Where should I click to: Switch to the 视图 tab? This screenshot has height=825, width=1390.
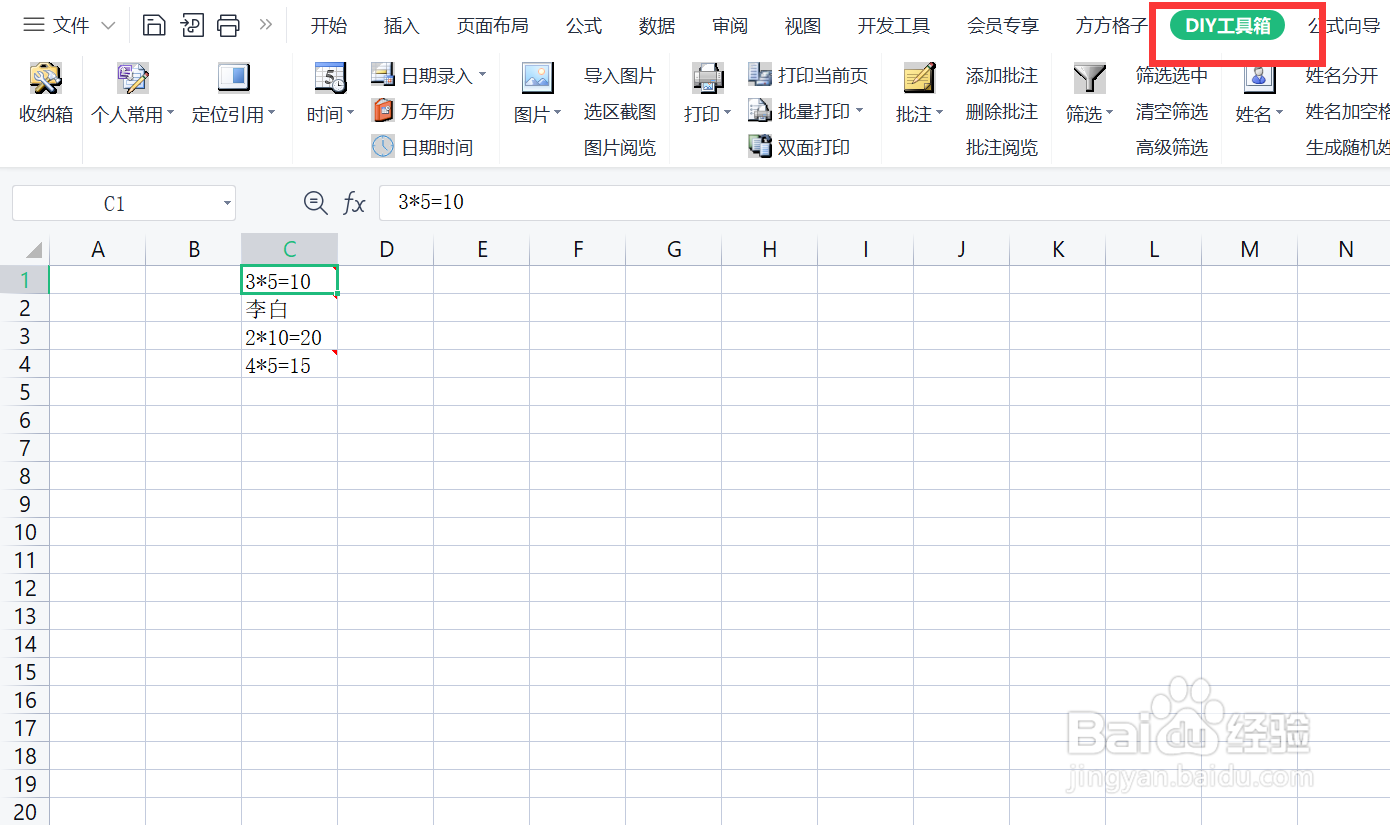click(803, 26)
